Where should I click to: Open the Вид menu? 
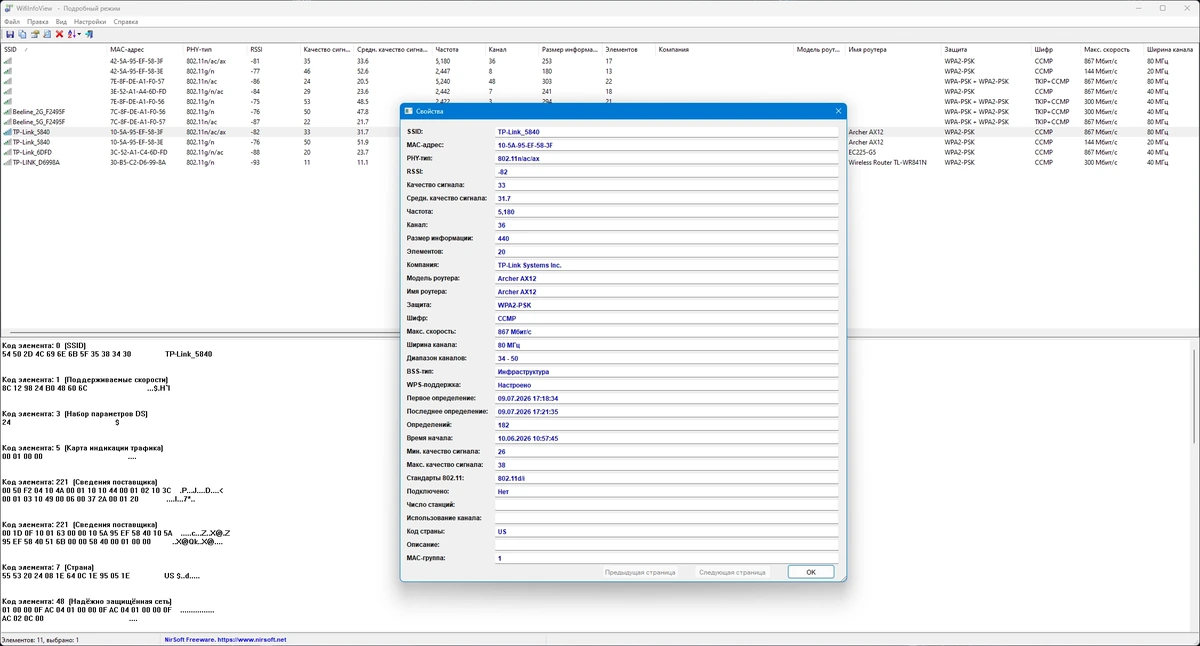[x=61, y=21]
